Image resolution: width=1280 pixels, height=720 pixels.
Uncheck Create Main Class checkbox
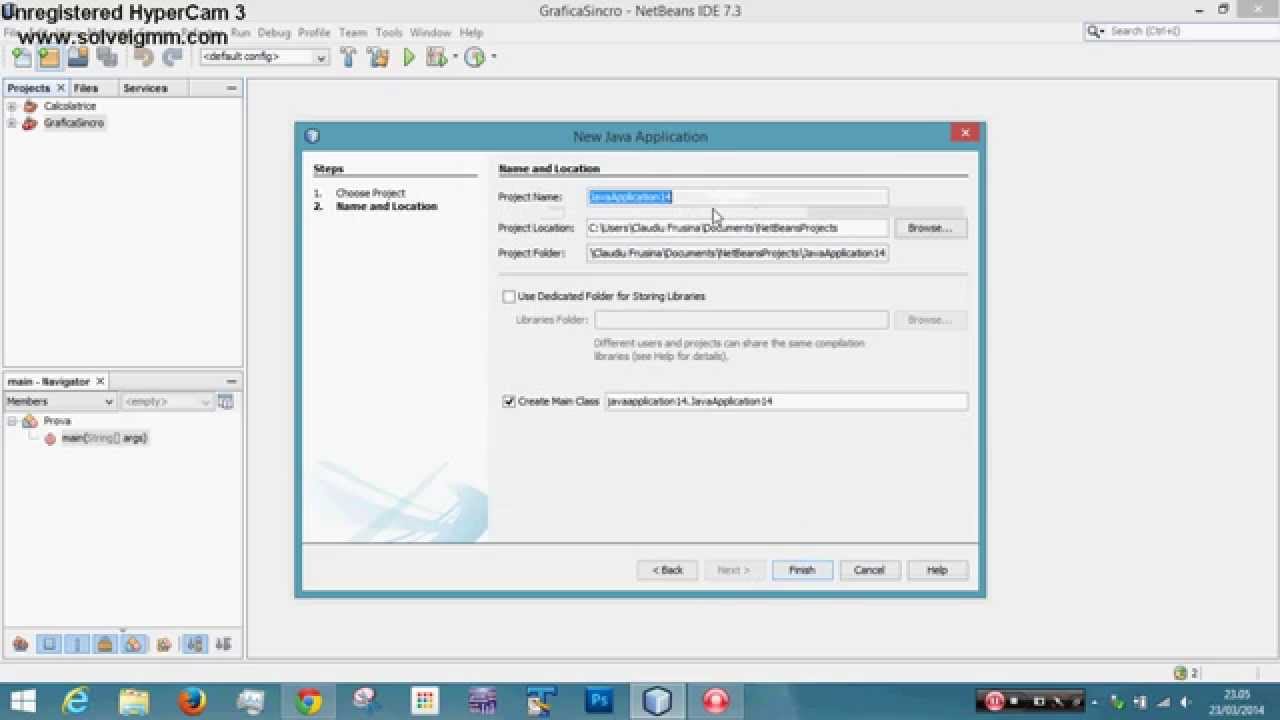[x=509, y=401]
